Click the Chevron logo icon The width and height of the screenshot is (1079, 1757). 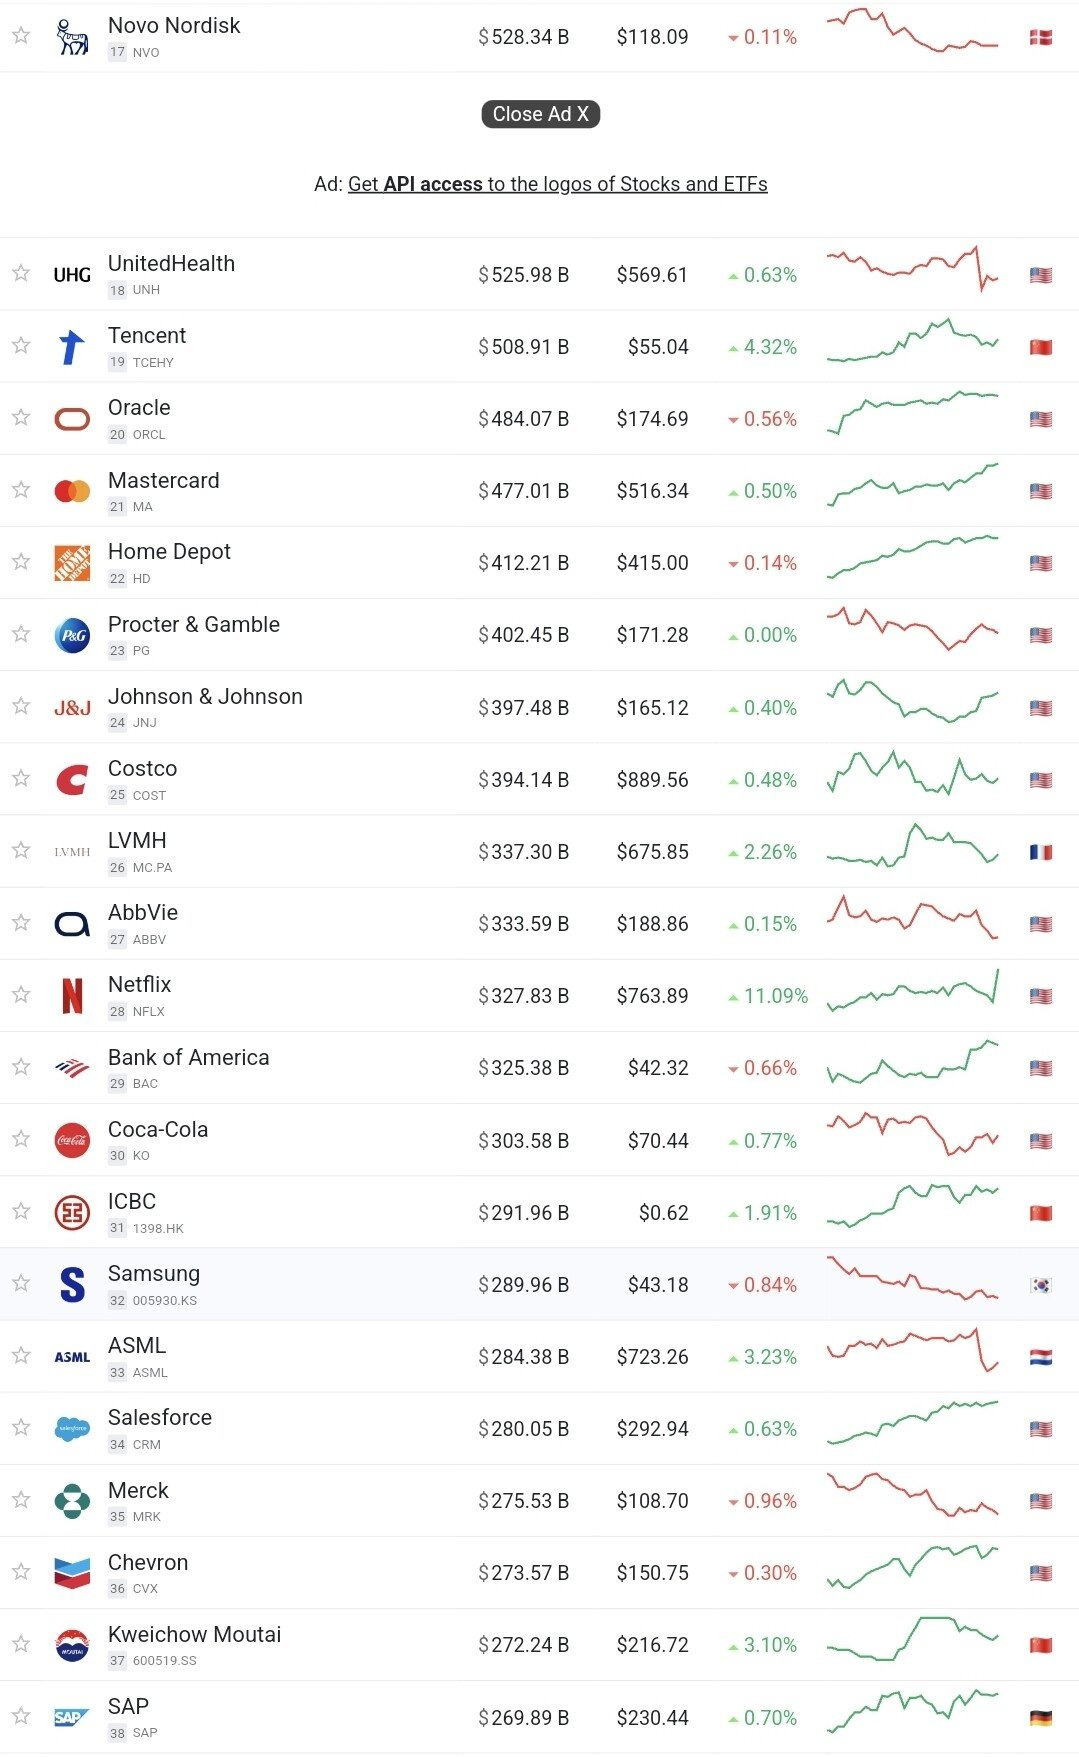[x=72, y=1573]
